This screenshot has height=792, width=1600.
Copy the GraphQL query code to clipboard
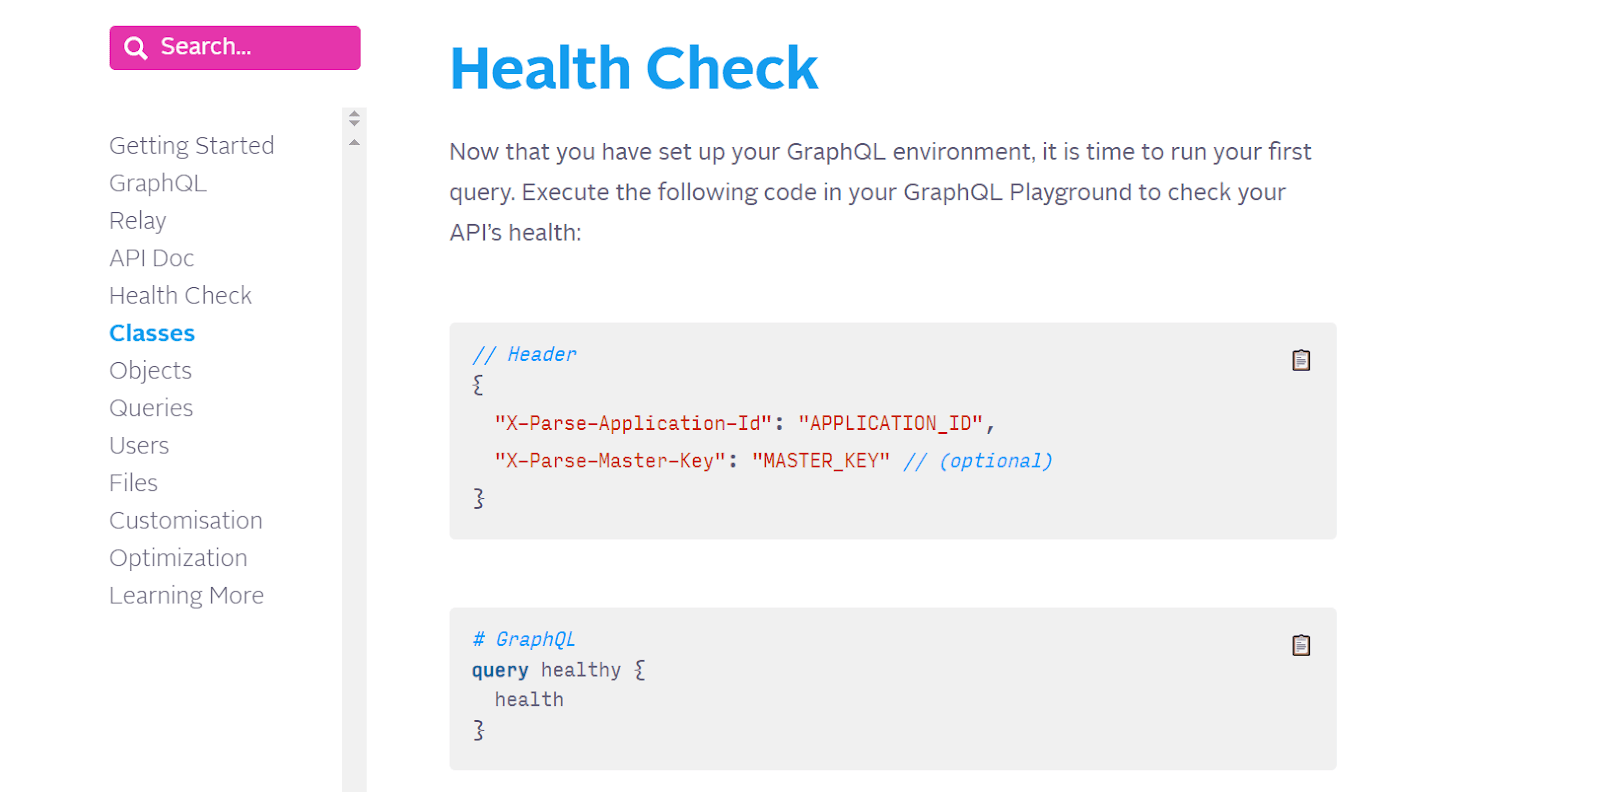(x=1300, y=645)
